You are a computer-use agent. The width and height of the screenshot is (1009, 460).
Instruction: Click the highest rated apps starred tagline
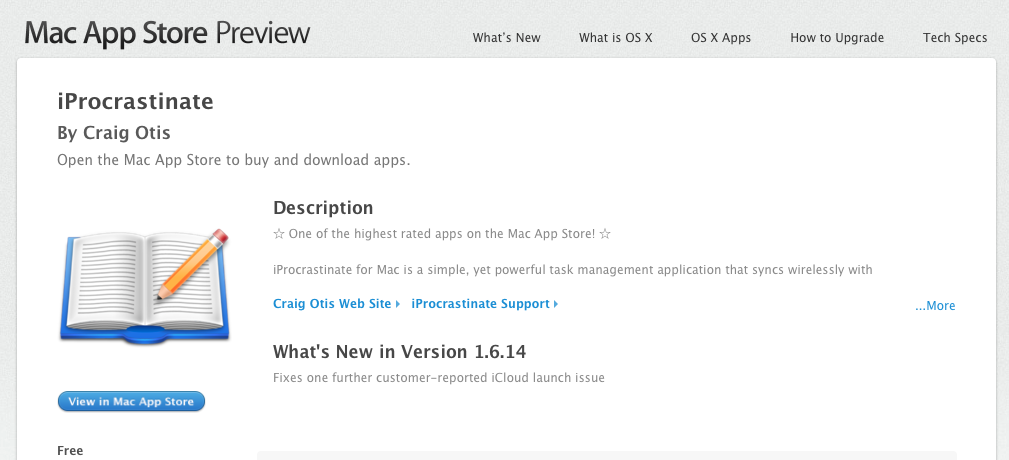tap(441, 235)
